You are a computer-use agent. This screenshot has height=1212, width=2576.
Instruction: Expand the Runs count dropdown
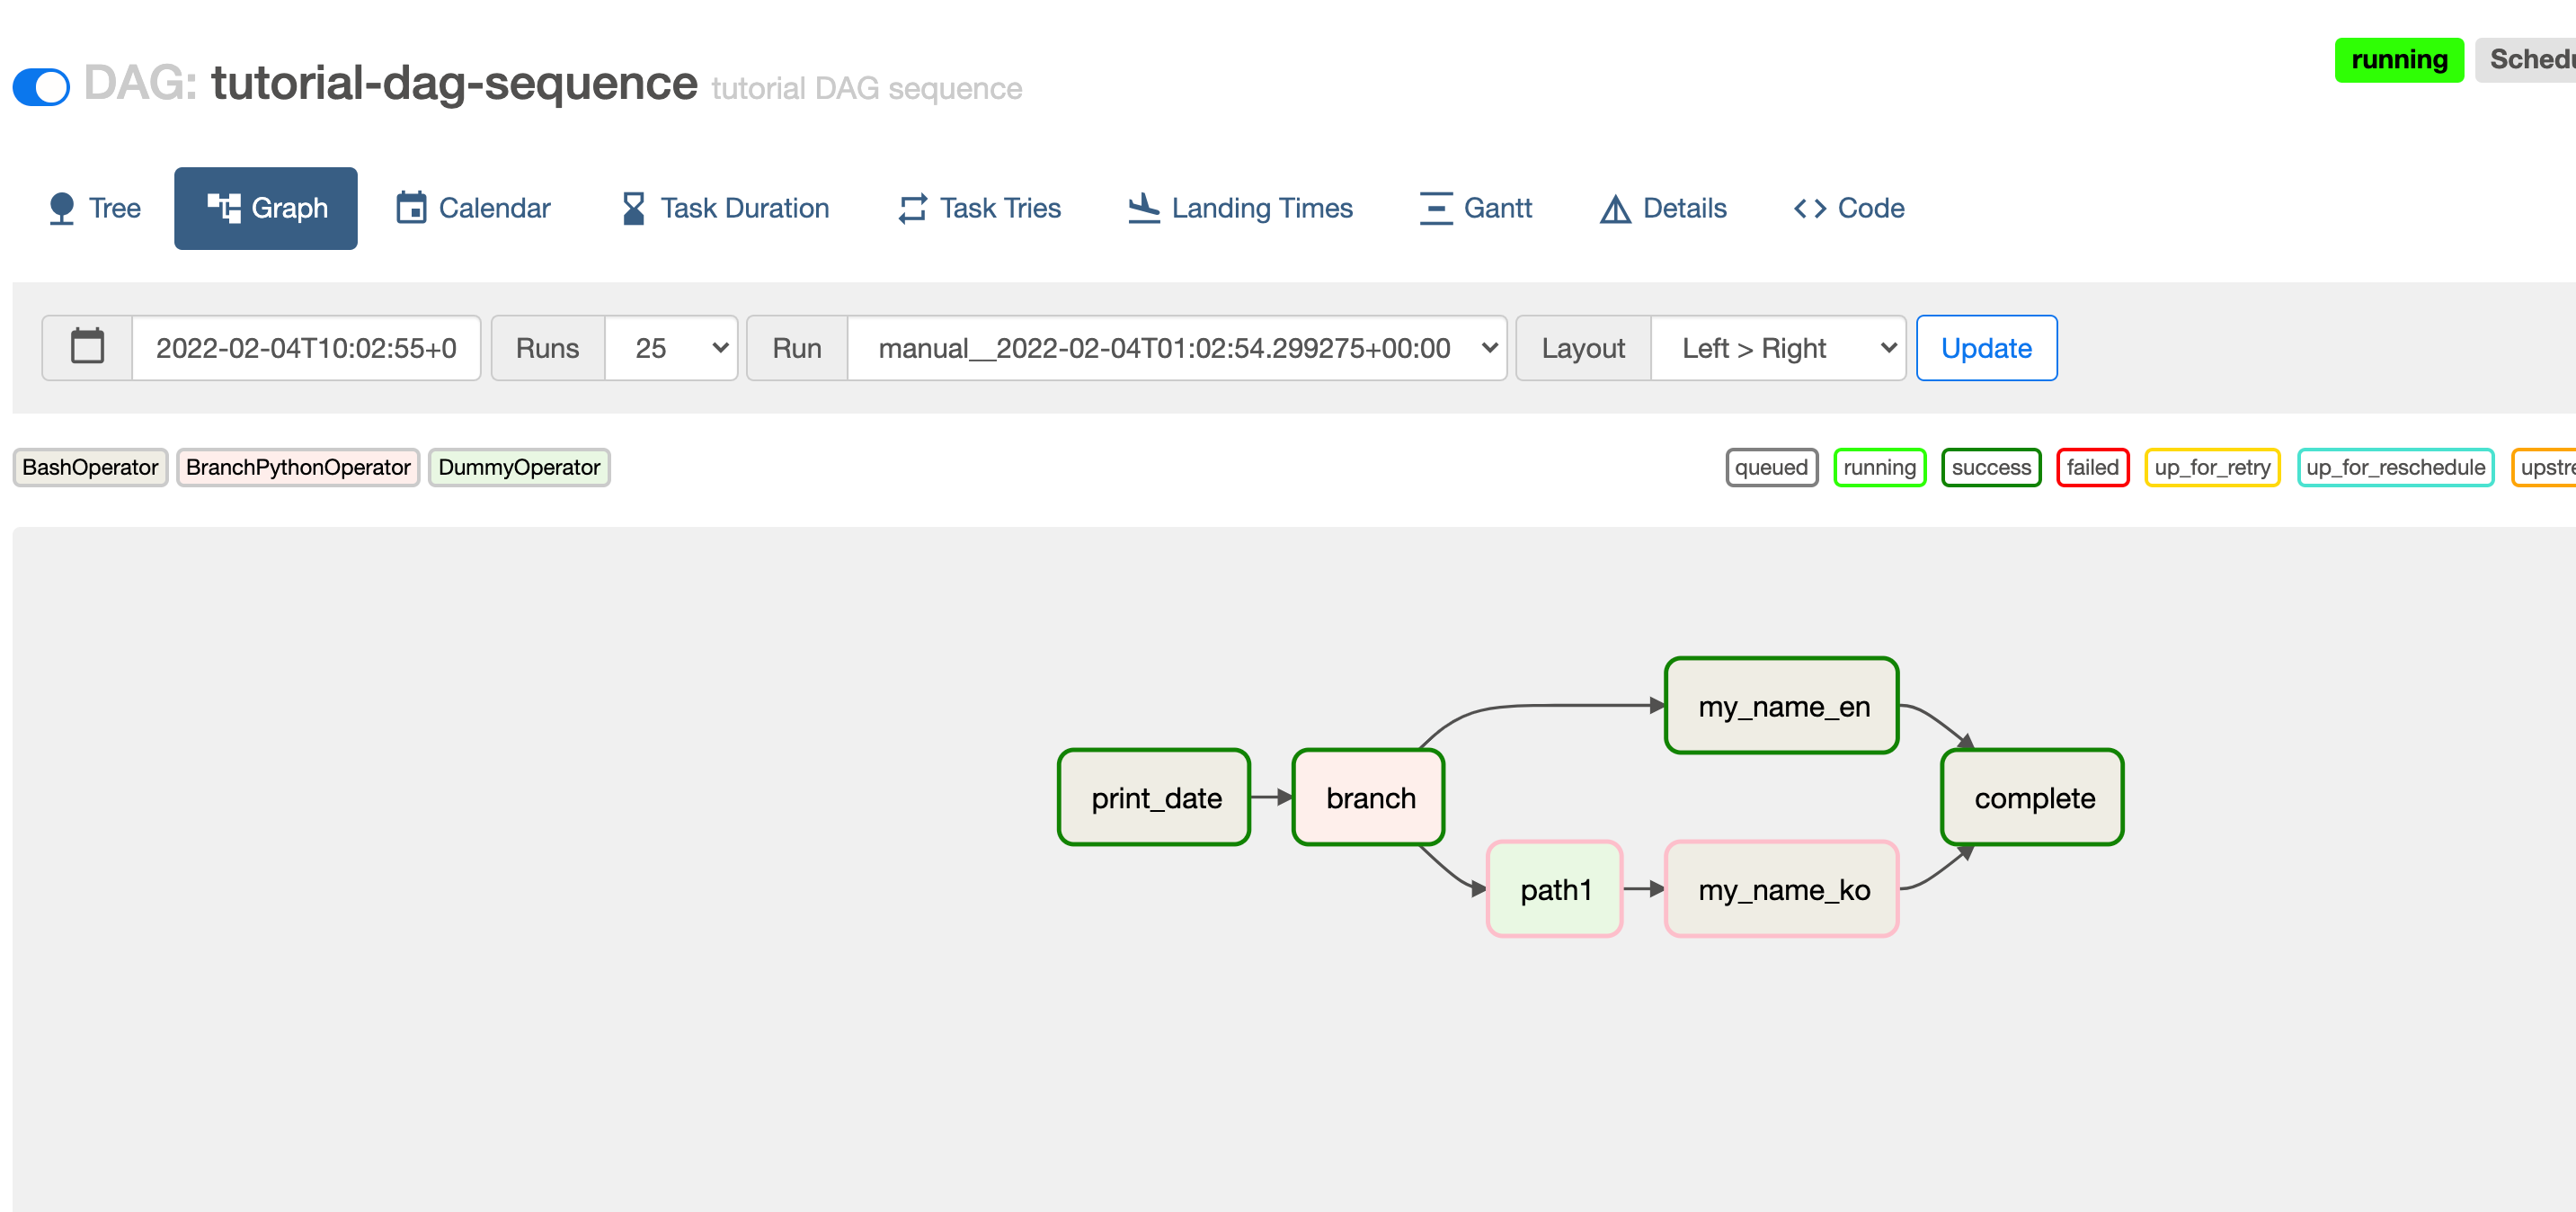[x=671, y=348]
